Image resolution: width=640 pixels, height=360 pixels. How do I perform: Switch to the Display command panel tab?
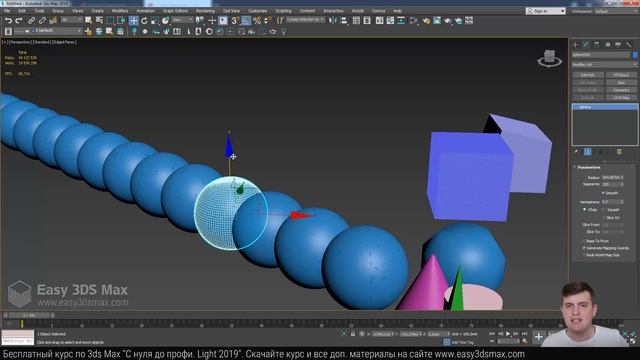tap(618, 44)
